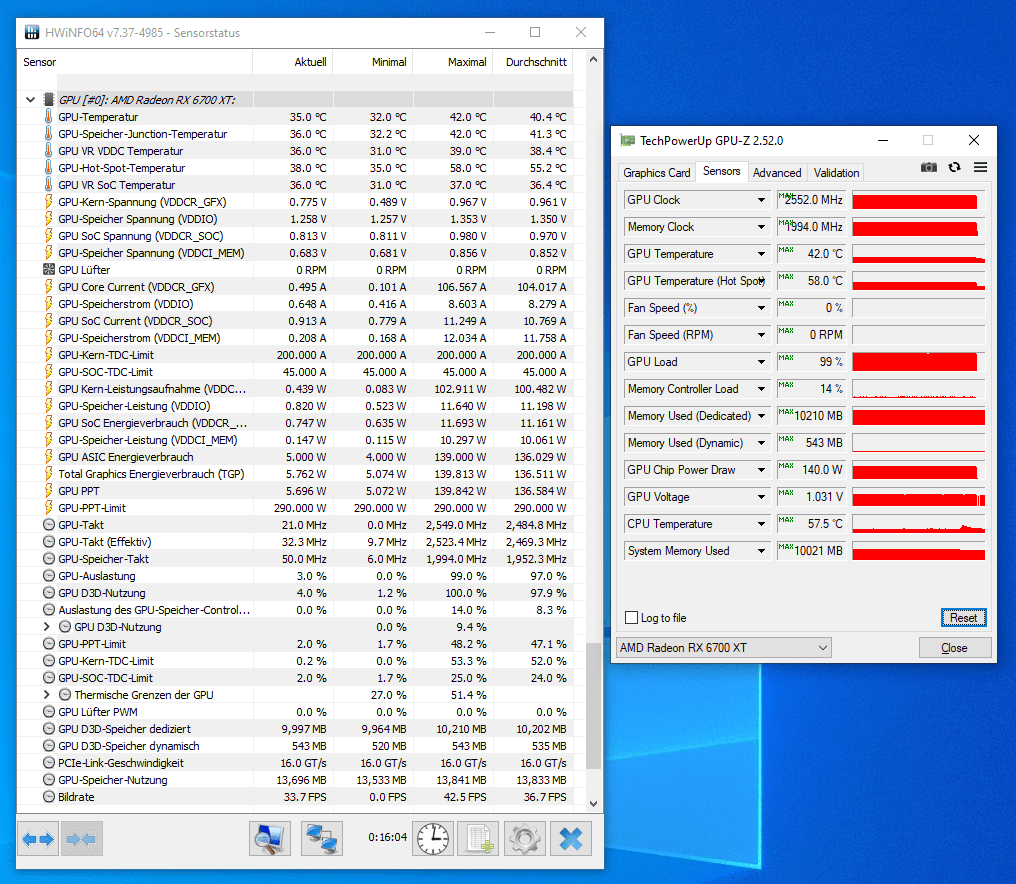The image size is (1016, 884).
Task: Open the Fan Speed (%) dropdown
Action: [x=761, y=308]
